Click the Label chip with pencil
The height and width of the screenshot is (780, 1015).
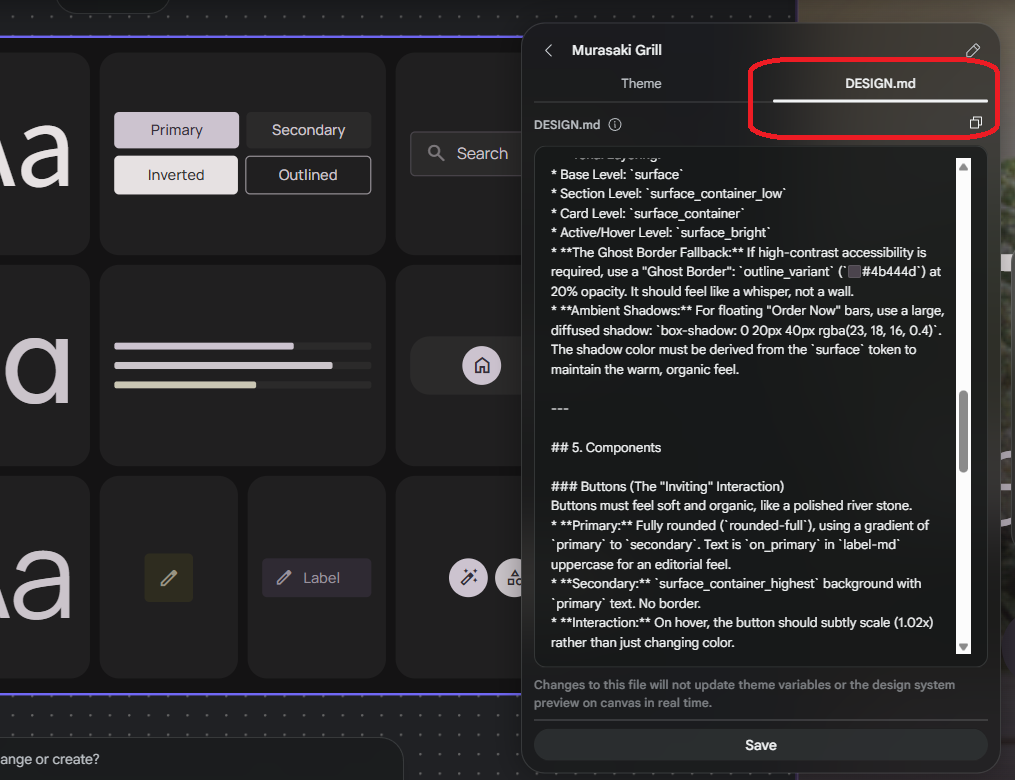[x=316, y=577]
